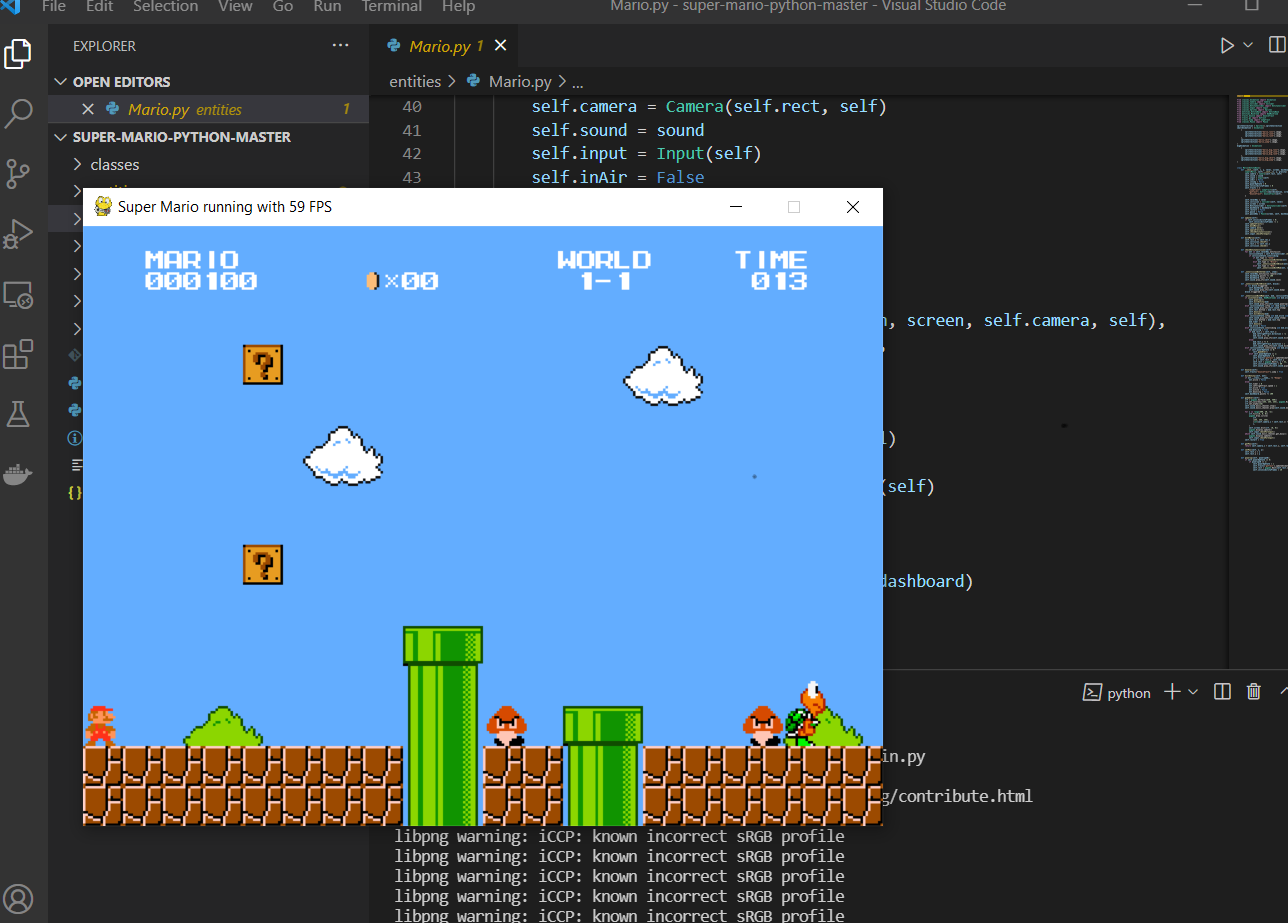1288x923 pixels.
Task: Run the Python file with the play button
Action: [x=1226, y=44]
